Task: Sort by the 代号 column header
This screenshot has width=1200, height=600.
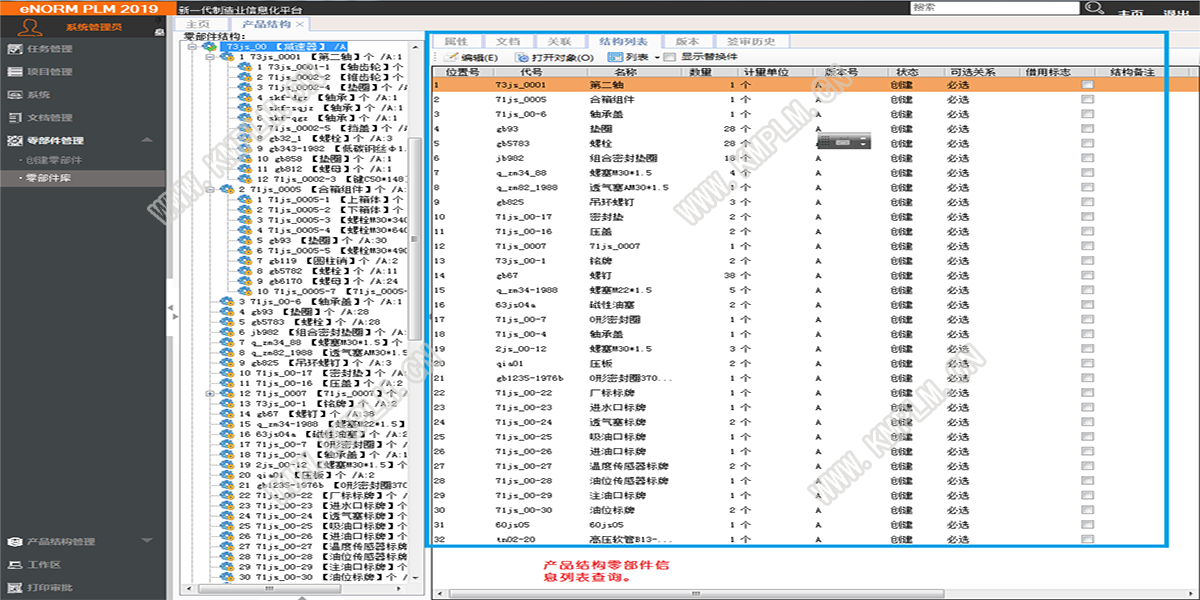Action: (x=532, y=72)
